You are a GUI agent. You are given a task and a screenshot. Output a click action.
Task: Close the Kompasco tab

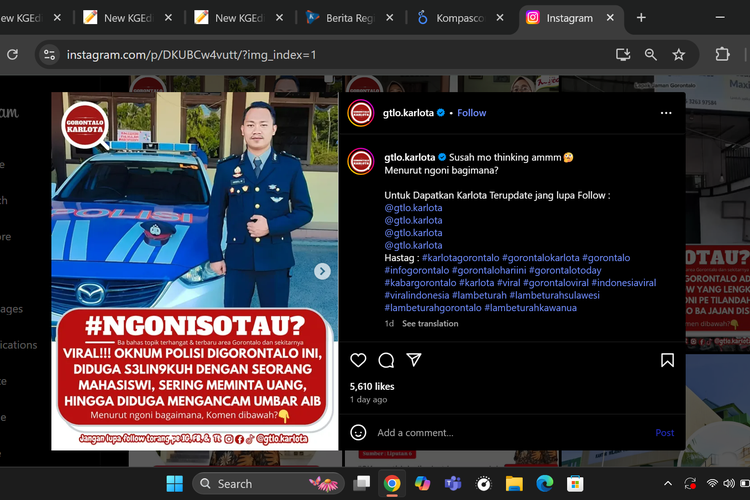click(x=500, y=18)
